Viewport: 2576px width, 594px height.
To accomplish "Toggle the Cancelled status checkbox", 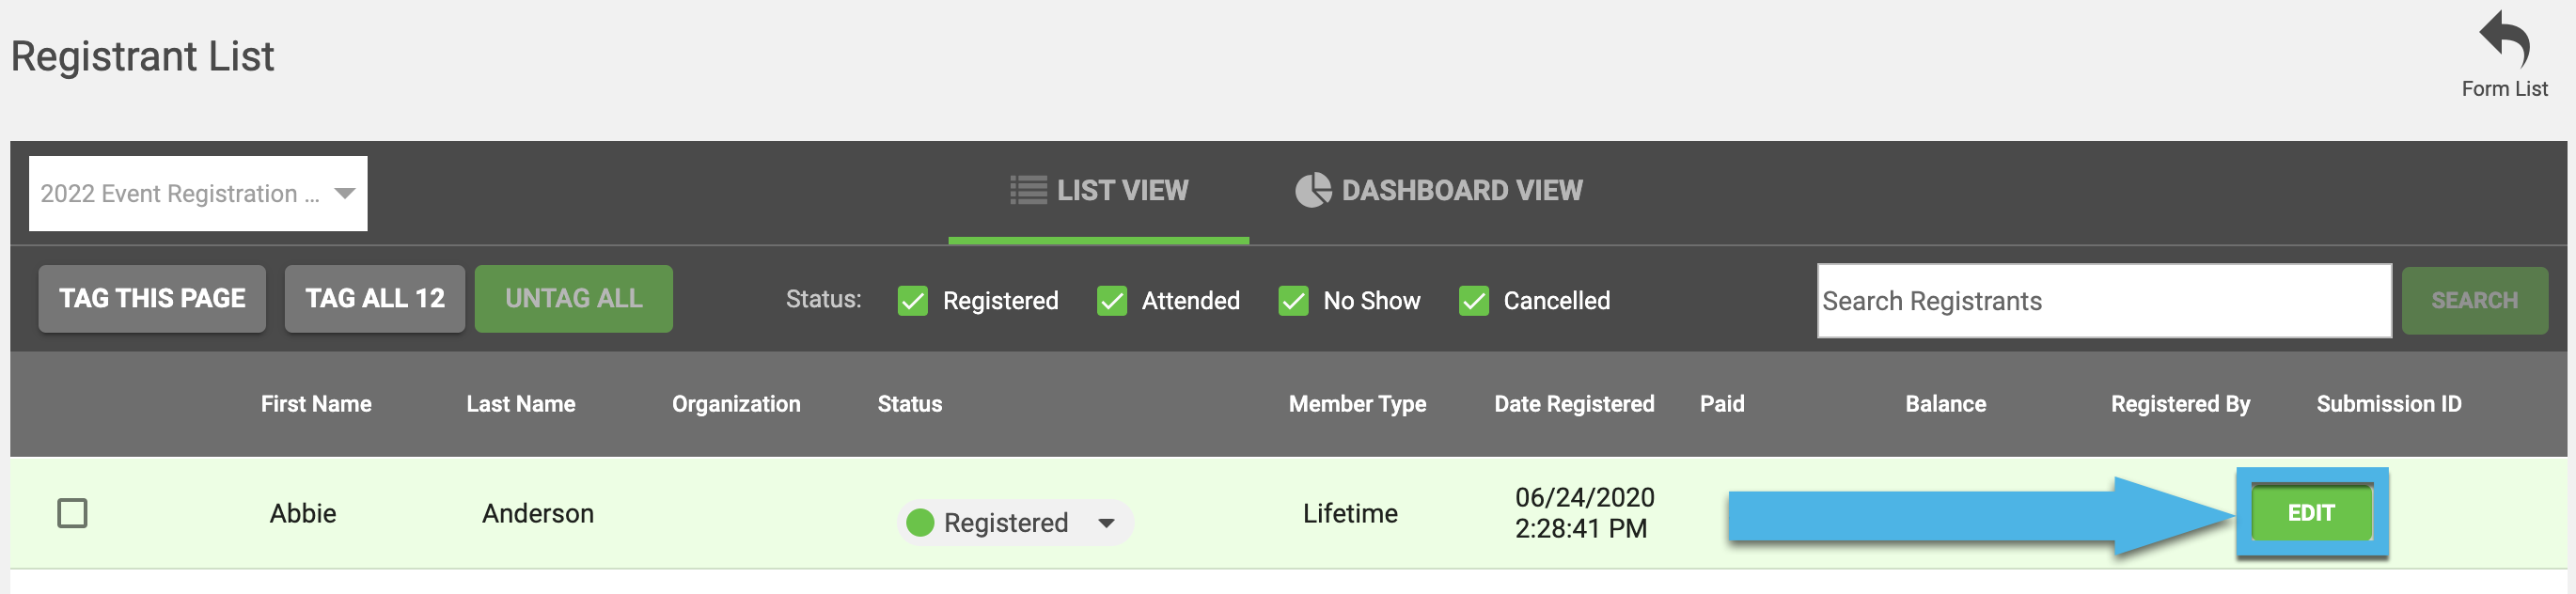I will [x=1473, y=301].
